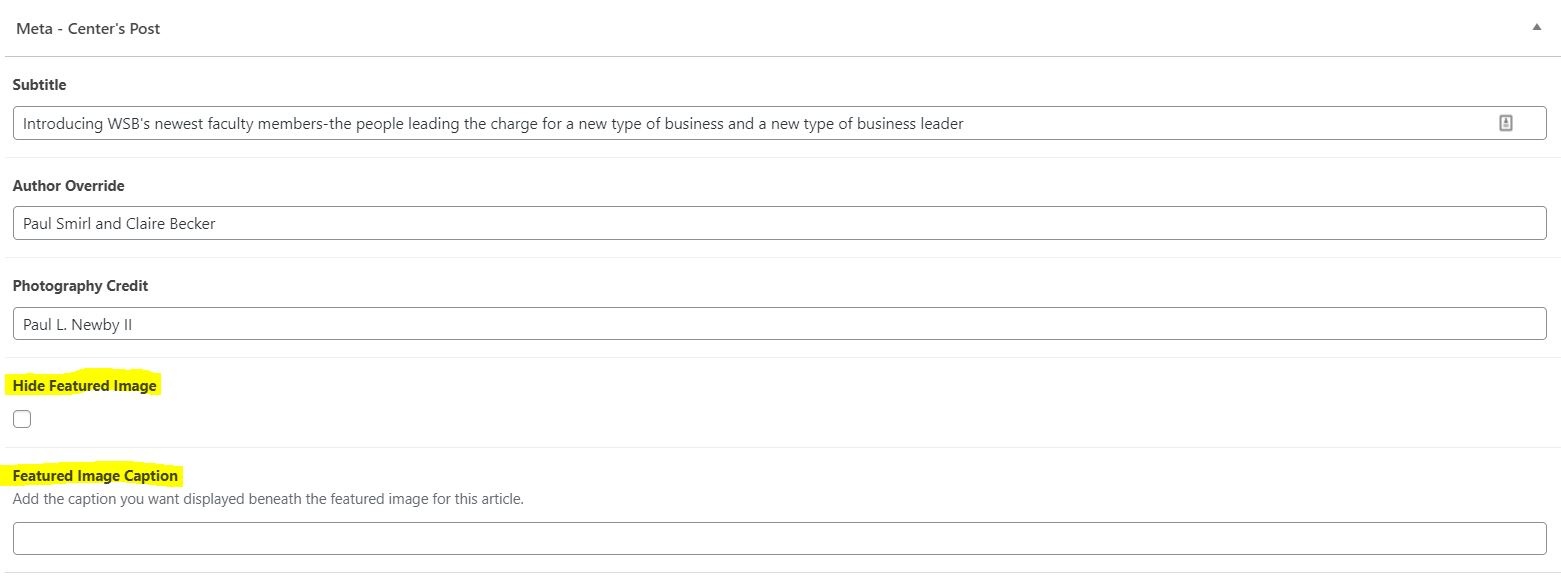The image size is (1561, 581).
Task: Click the highlighted Featured Image Caption label
Action: (x=95, y=476)
